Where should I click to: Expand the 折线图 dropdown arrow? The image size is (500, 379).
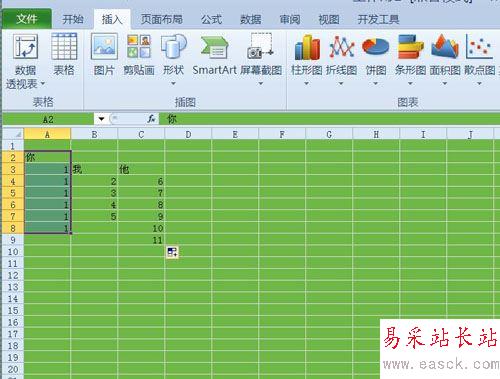[x=341, y=83]
